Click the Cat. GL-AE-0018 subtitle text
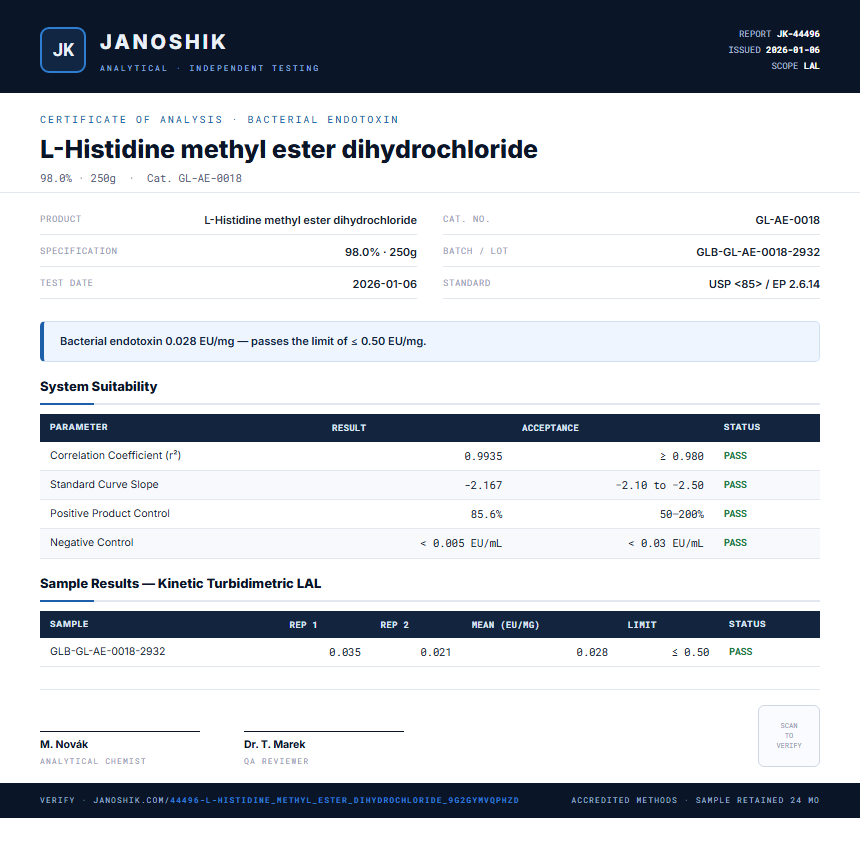Viewport: 860px width, 846px height. 194,178
